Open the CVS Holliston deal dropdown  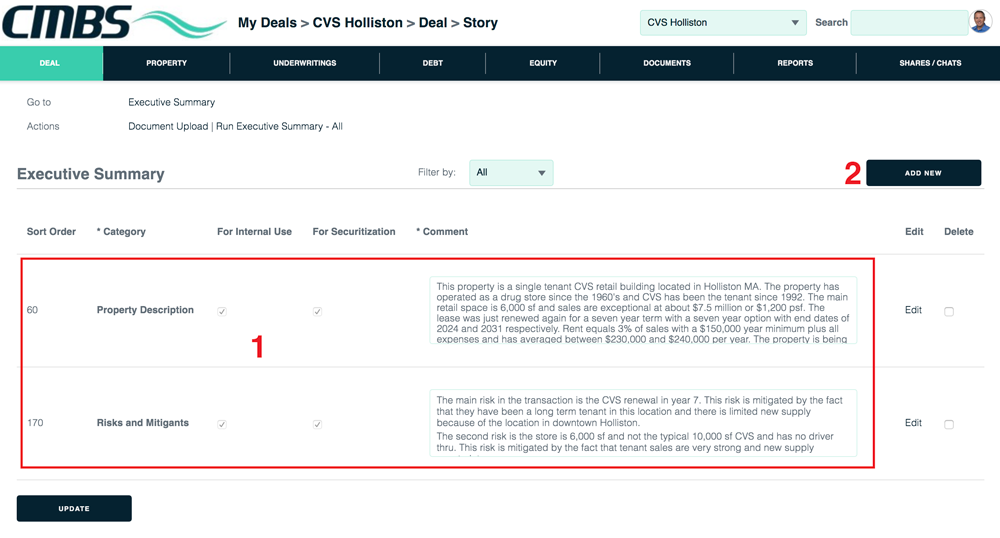723,22
